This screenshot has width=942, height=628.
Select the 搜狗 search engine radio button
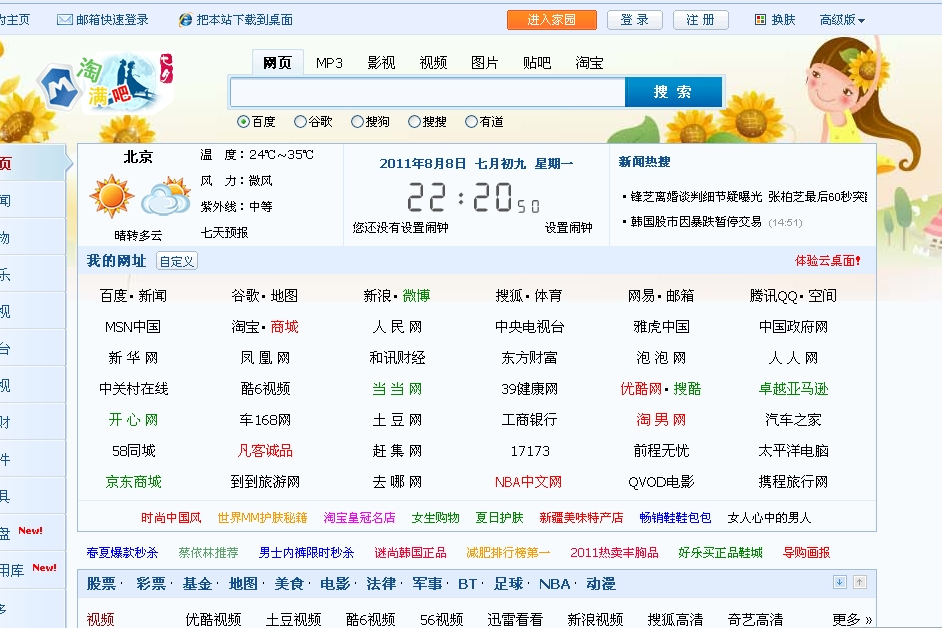[357, 122]
